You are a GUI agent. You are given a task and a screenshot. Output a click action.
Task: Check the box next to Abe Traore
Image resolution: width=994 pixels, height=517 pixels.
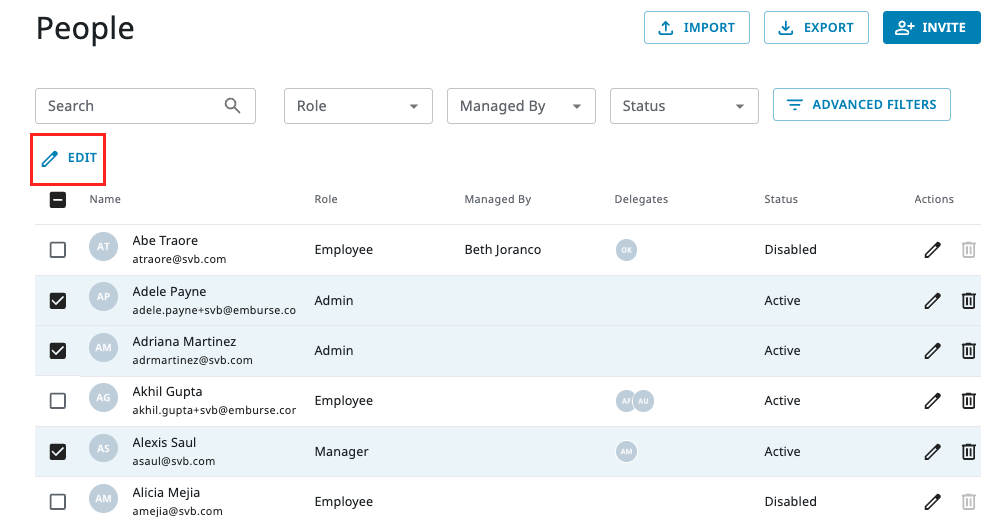(x=58, y=250)
